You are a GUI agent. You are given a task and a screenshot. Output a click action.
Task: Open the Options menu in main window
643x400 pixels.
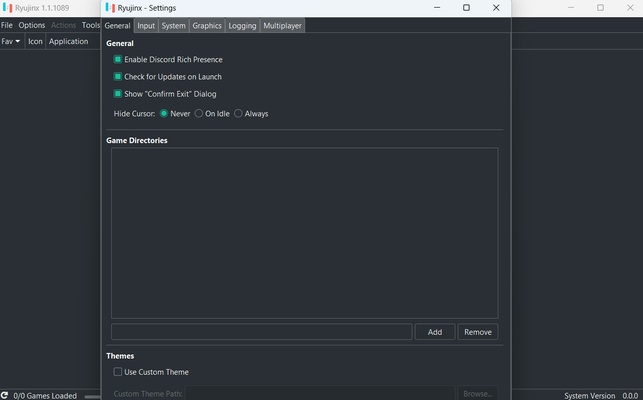pyautogui.click(x=32, y=25)
